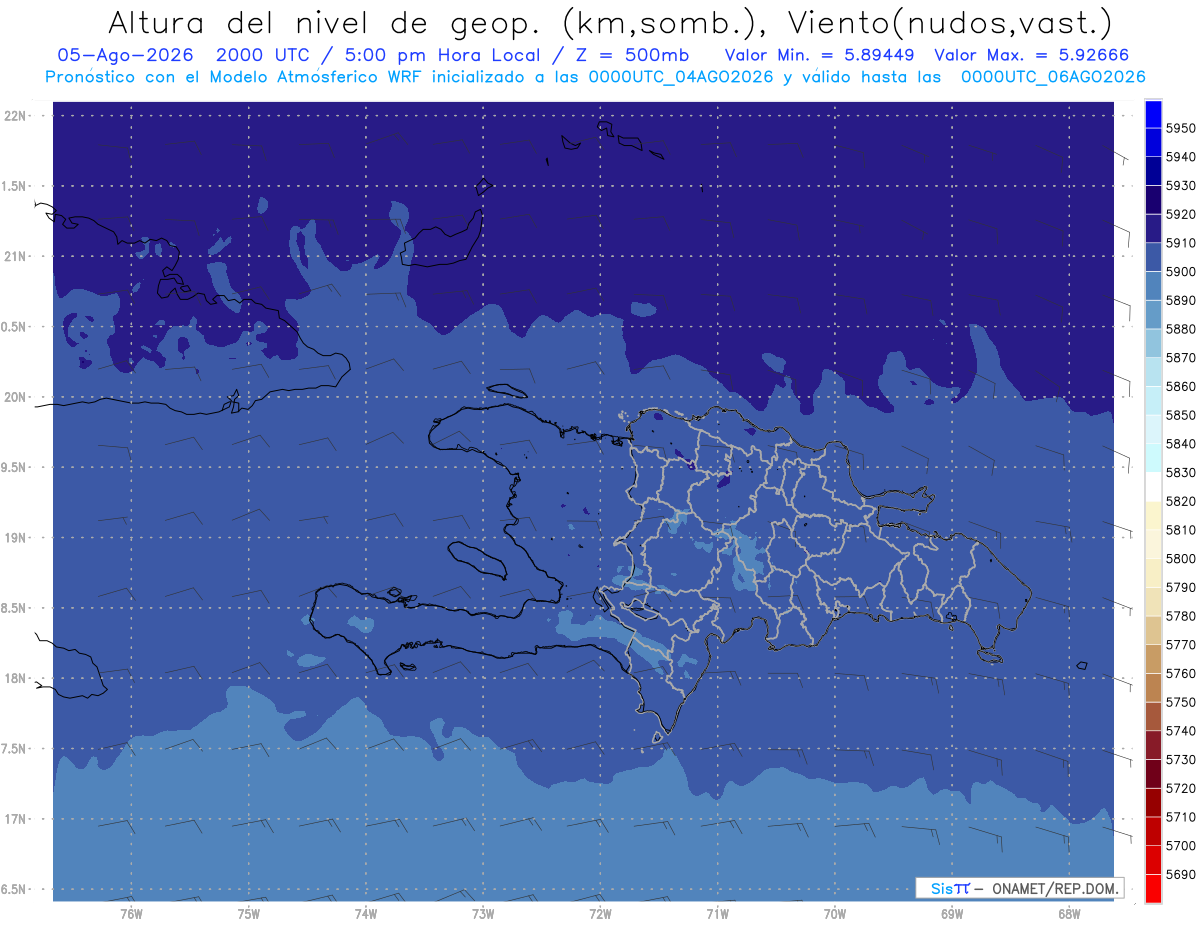Click the '19N' latitude label
This screenshot has width=1200, height=927.
coord(17,538)
